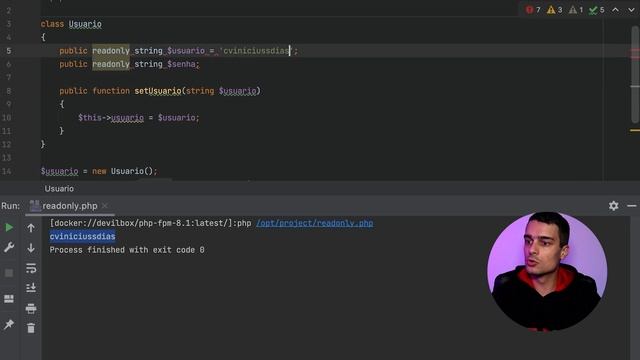Click the stop process square icon
Viewport: 640px width, 360px height.
click(x=9, y=273)
